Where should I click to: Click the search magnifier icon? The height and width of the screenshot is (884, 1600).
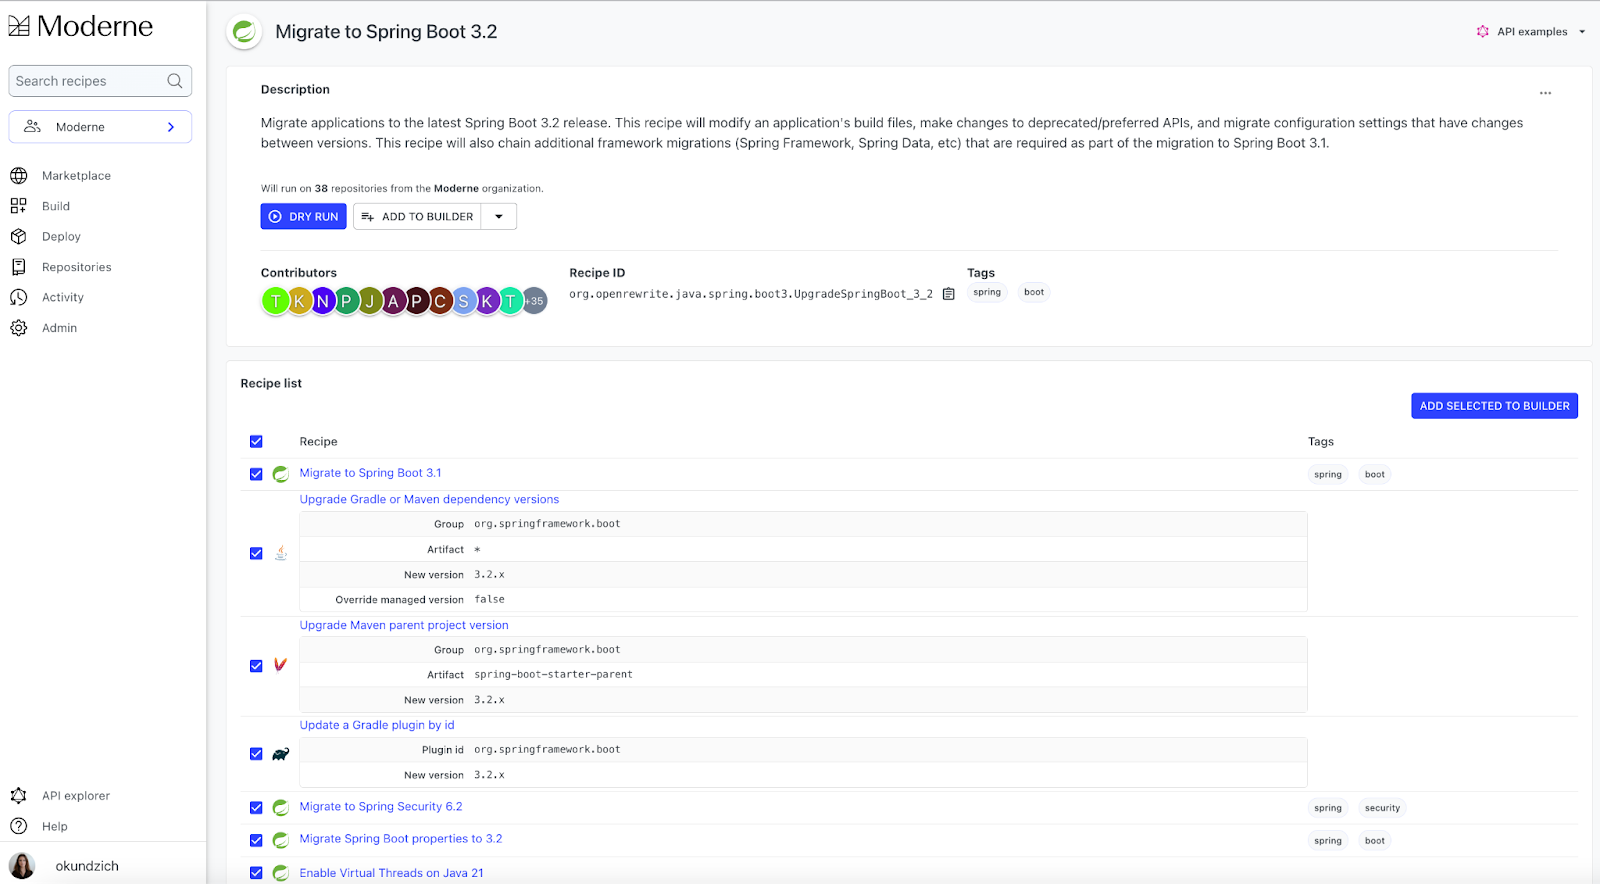click(175, 81)
